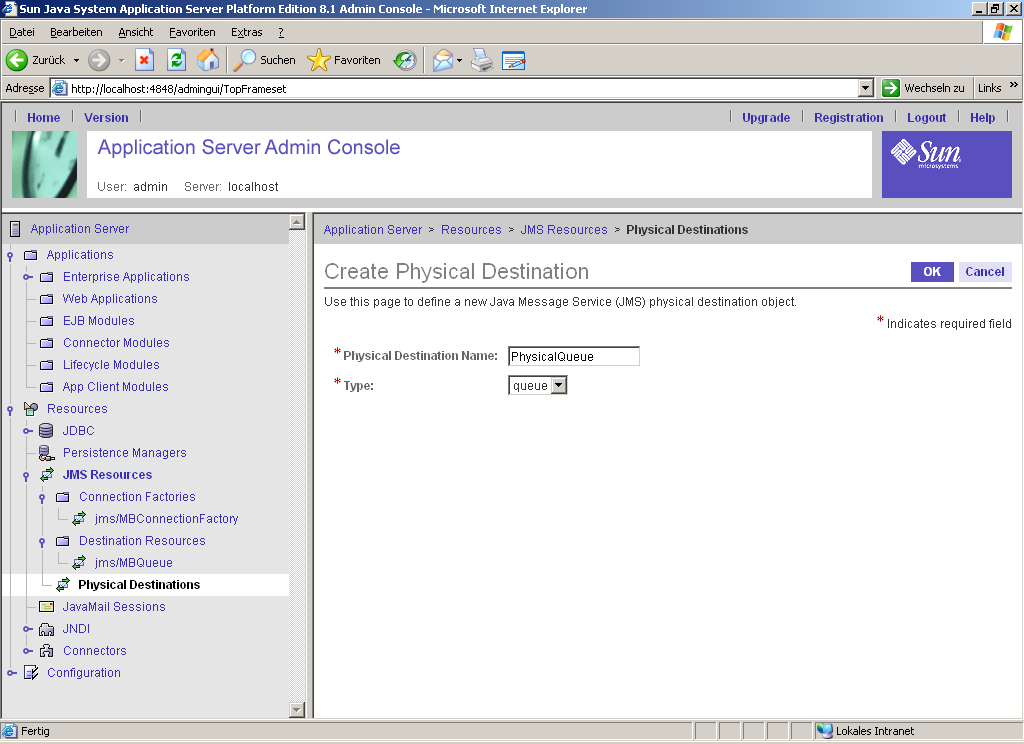Collapse the Destination Resources tree handle

[42, 542]
